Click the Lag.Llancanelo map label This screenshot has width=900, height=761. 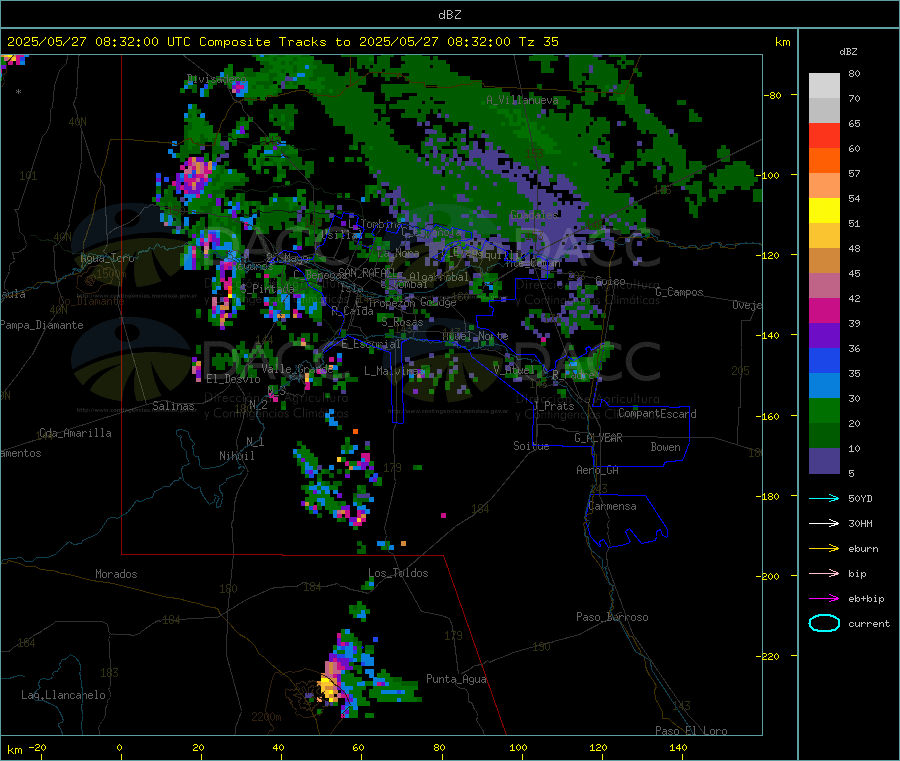63,696
